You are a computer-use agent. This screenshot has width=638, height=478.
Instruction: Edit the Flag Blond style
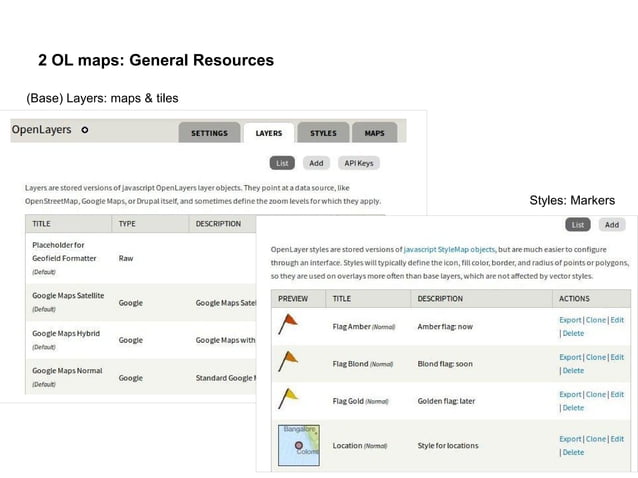pos(617,357)
